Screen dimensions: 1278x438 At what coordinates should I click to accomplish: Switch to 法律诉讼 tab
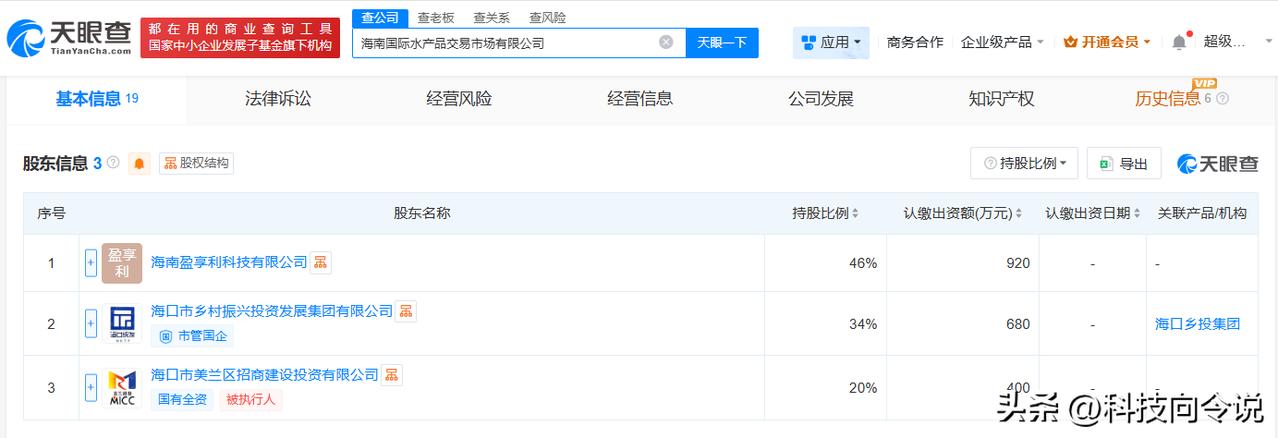(278, 98)
